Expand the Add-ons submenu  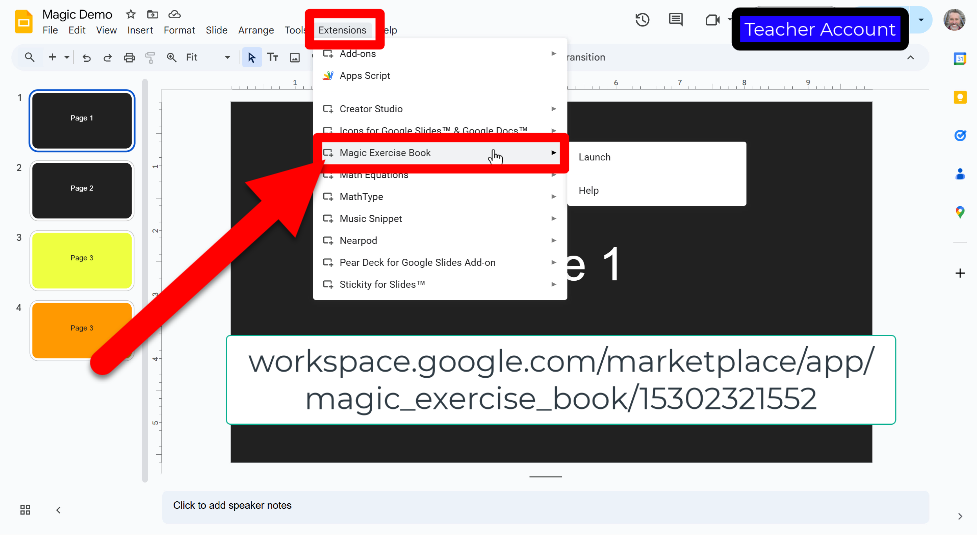440,54
